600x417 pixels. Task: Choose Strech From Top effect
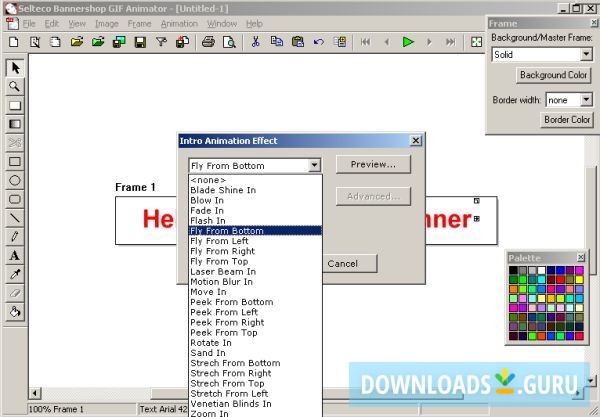[x=255, y=383]
